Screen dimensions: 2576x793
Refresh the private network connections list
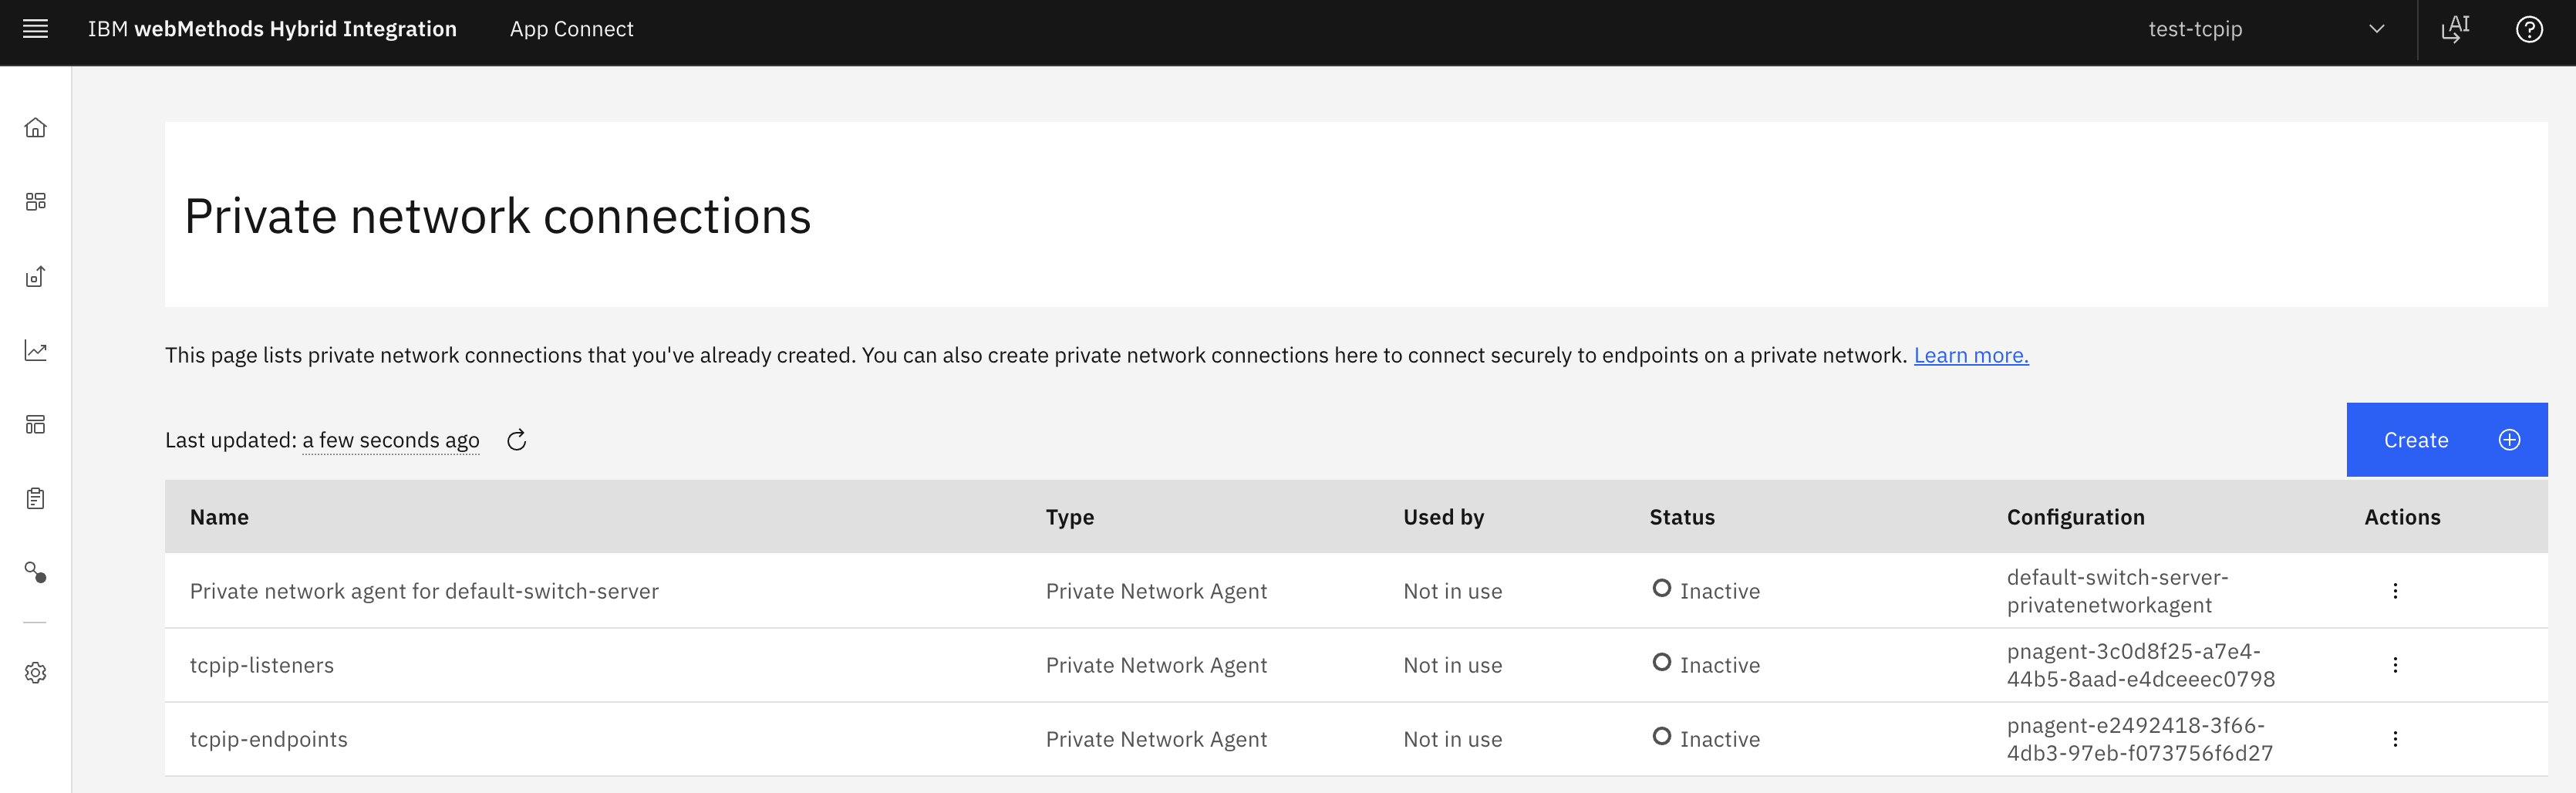pos(516,440)
